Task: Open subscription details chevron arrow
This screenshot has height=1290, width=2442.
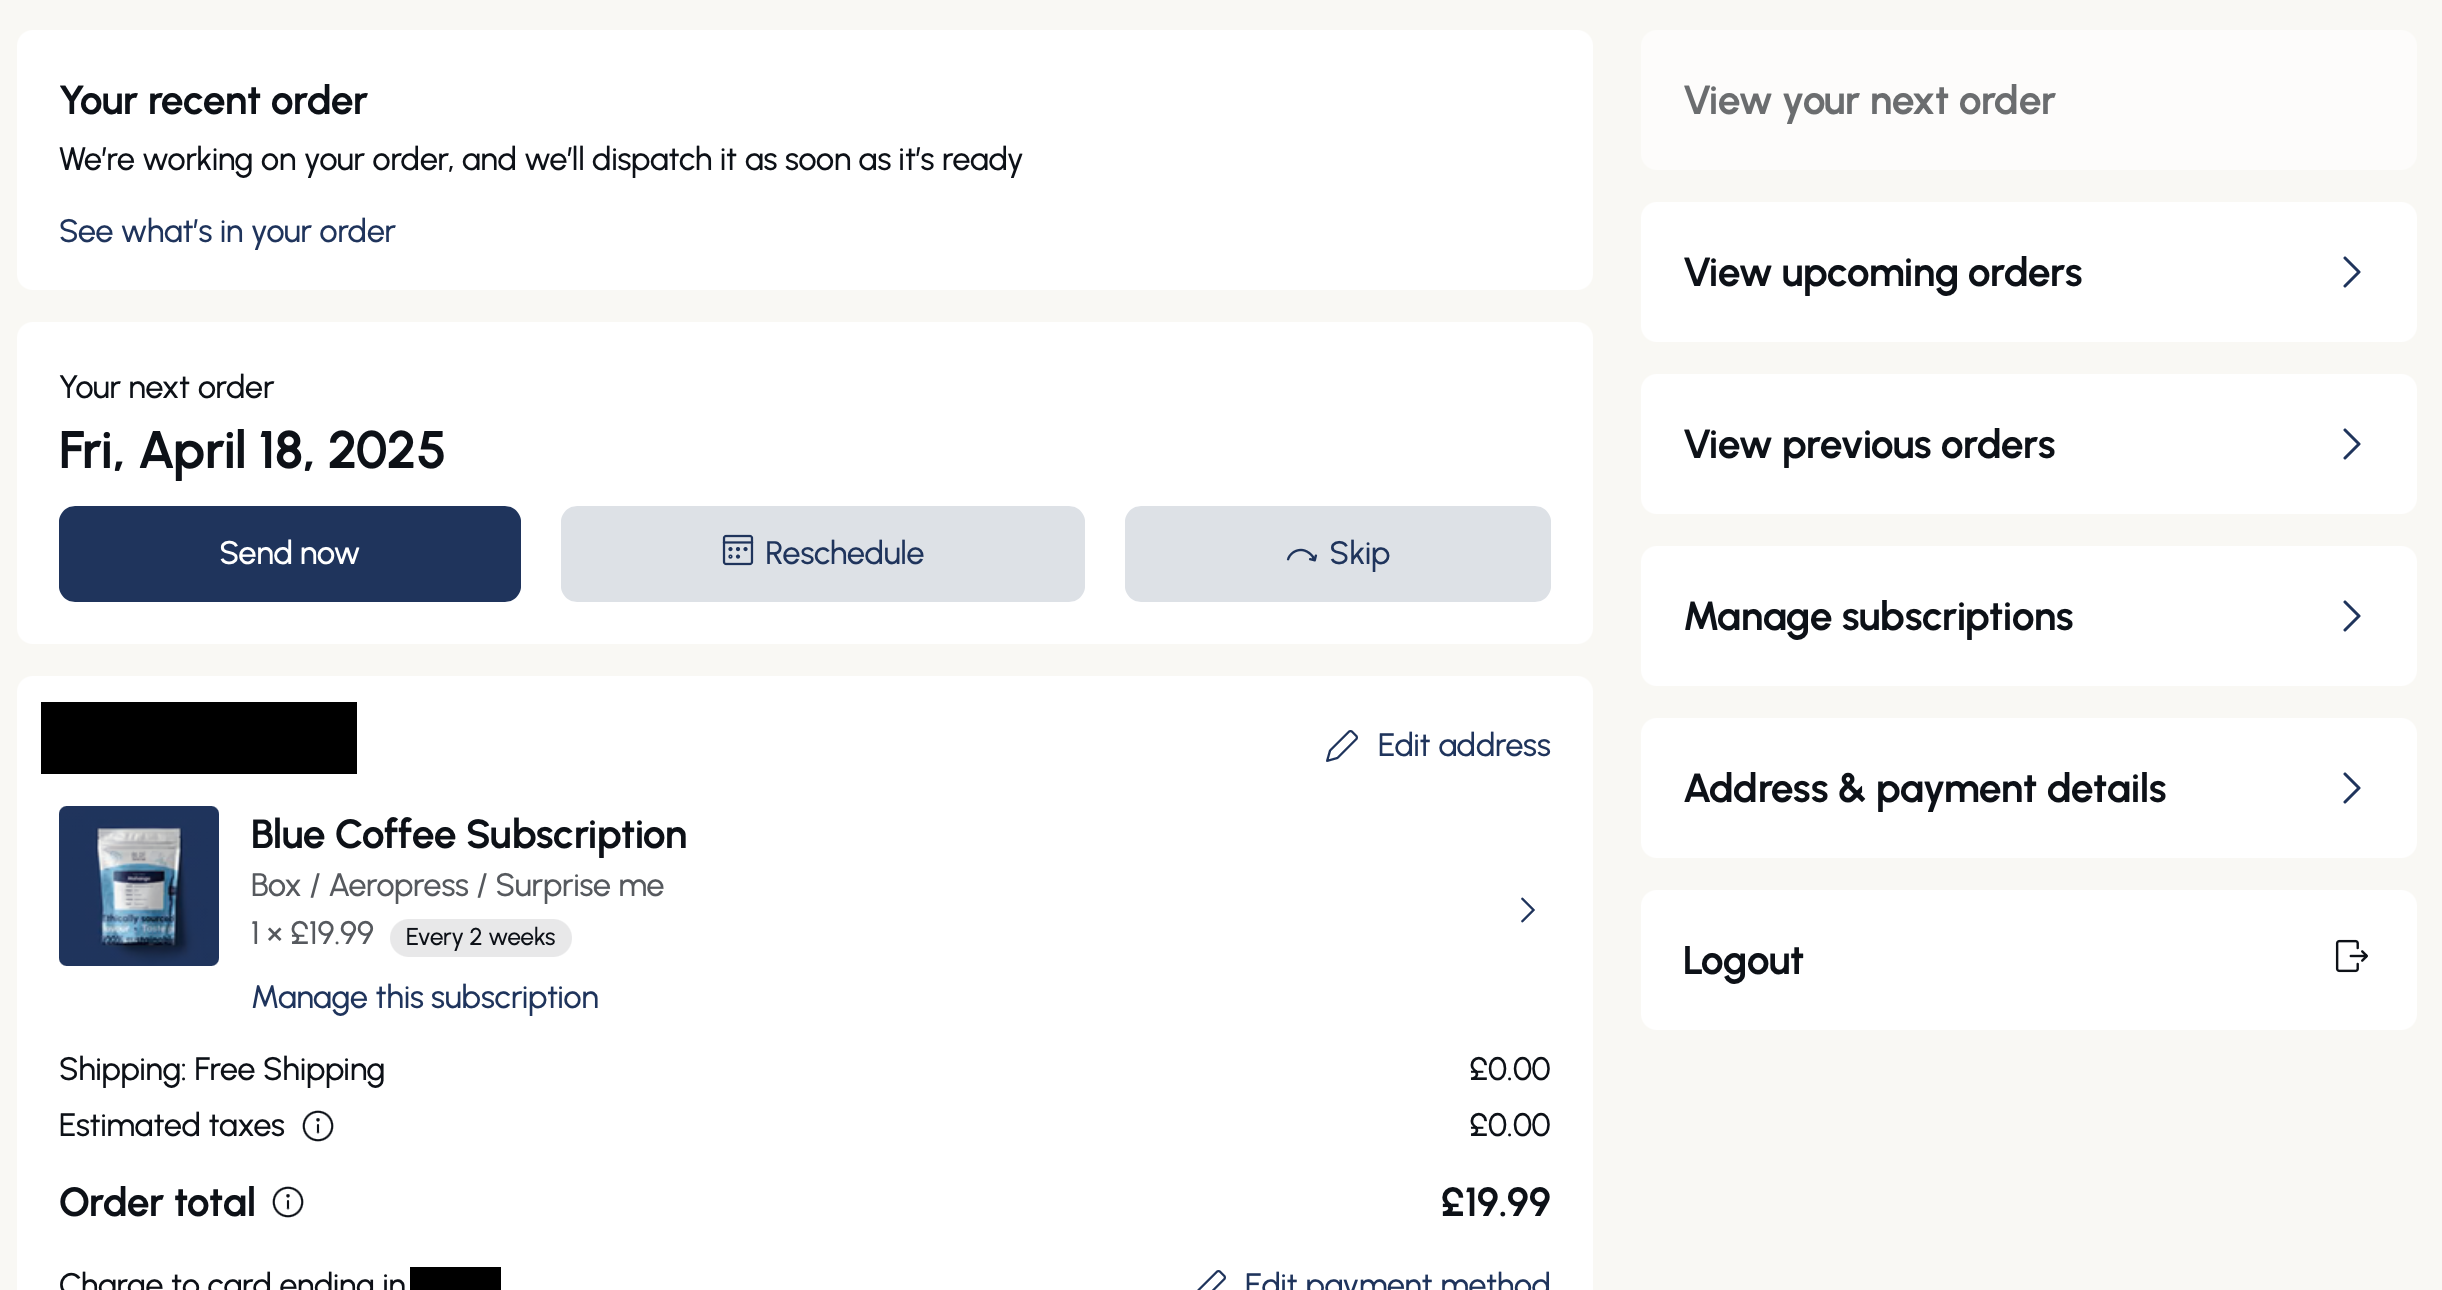Action: point(1527,910)
